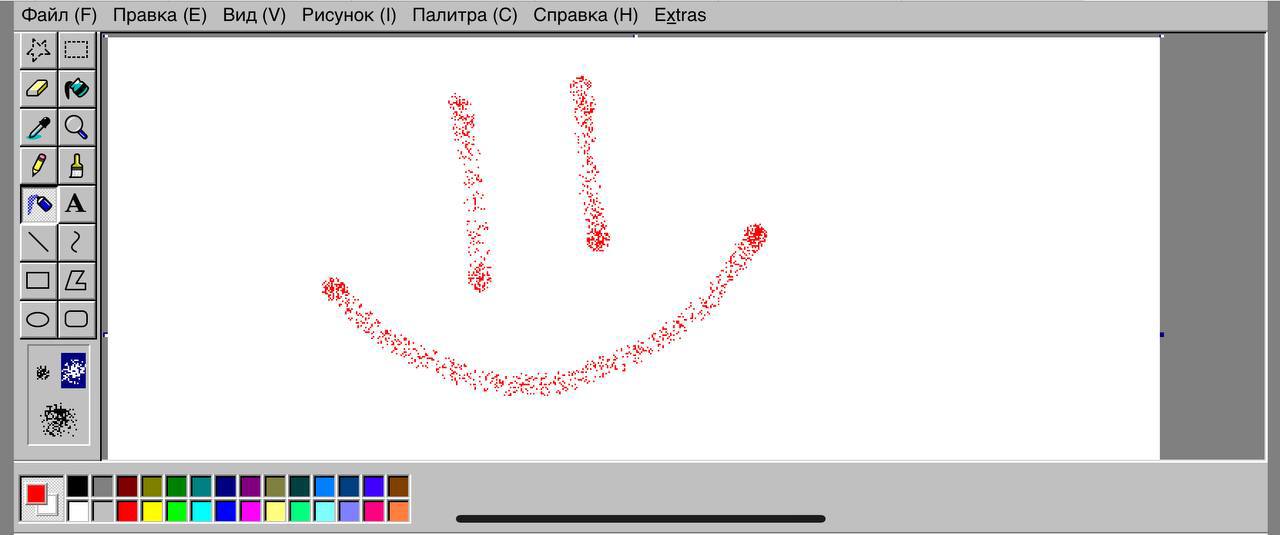The height and width of the screenshot is (535, 1280).
Task: Open the Палитра (C) menu
Action: pyautogui.click(x=464, y=15)
